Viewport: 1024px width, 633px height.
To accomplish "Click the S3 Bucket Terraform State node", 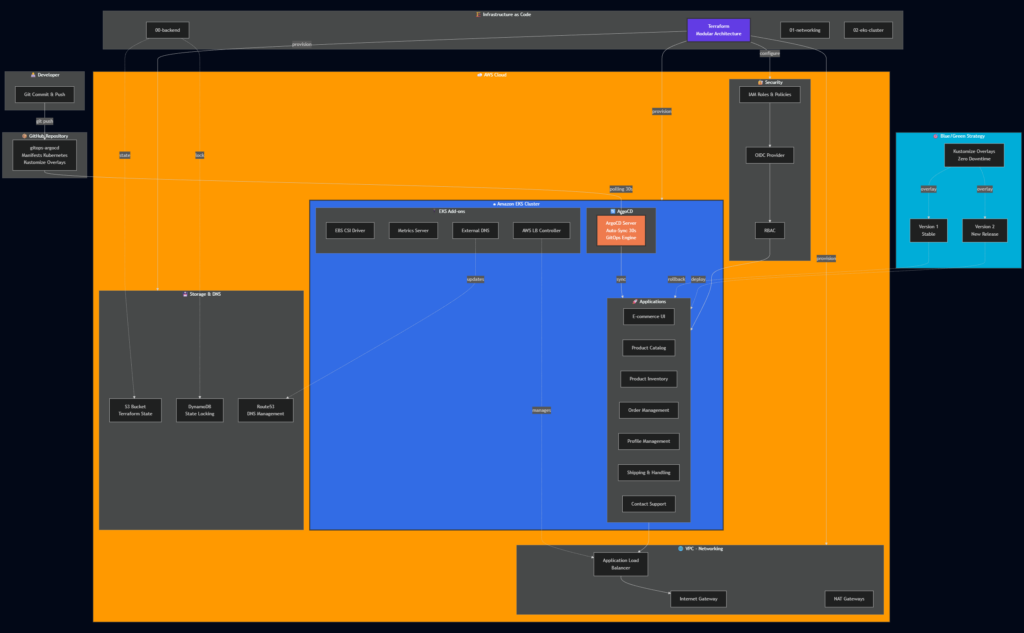I will (135, 410).
